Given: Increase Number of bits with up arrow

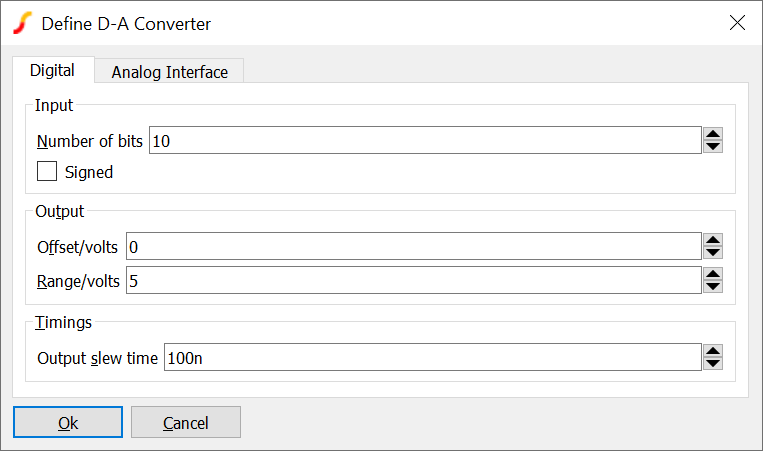Looking at the screenshot, I should pyautogui.click(x=713, y=134).
